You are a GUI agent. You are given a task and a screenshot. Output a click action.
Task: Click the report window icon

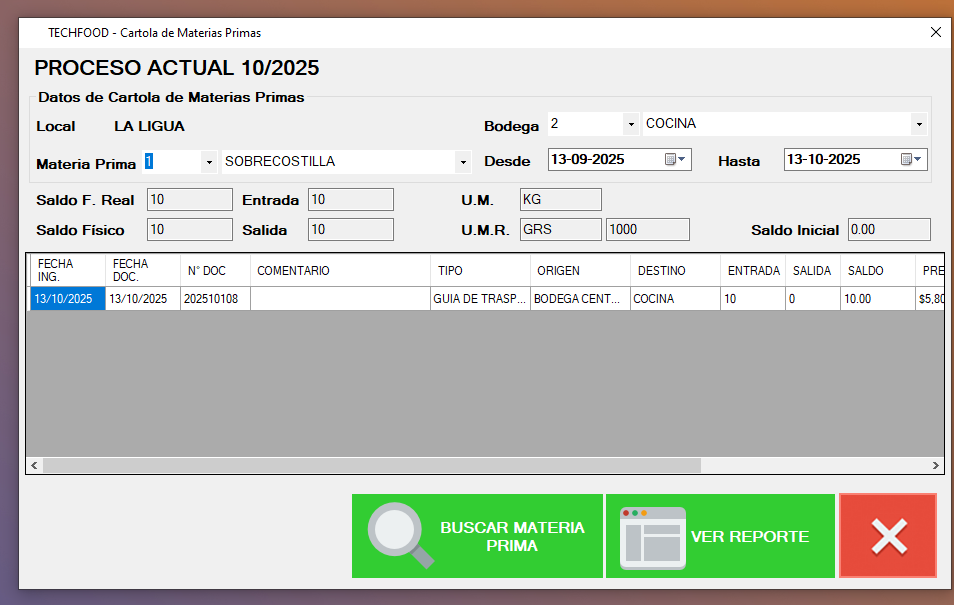click(652, 537)
